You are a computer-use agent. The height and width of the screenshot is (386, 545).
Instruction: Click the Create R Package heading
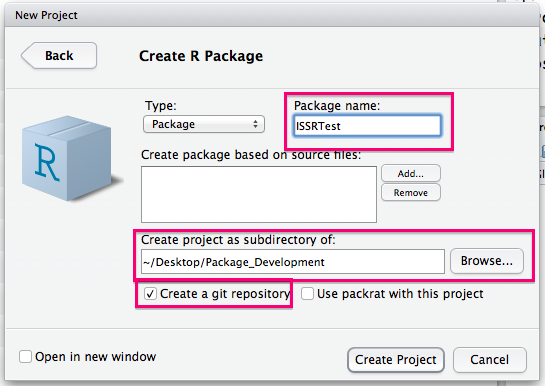click(x=201, y=56)
